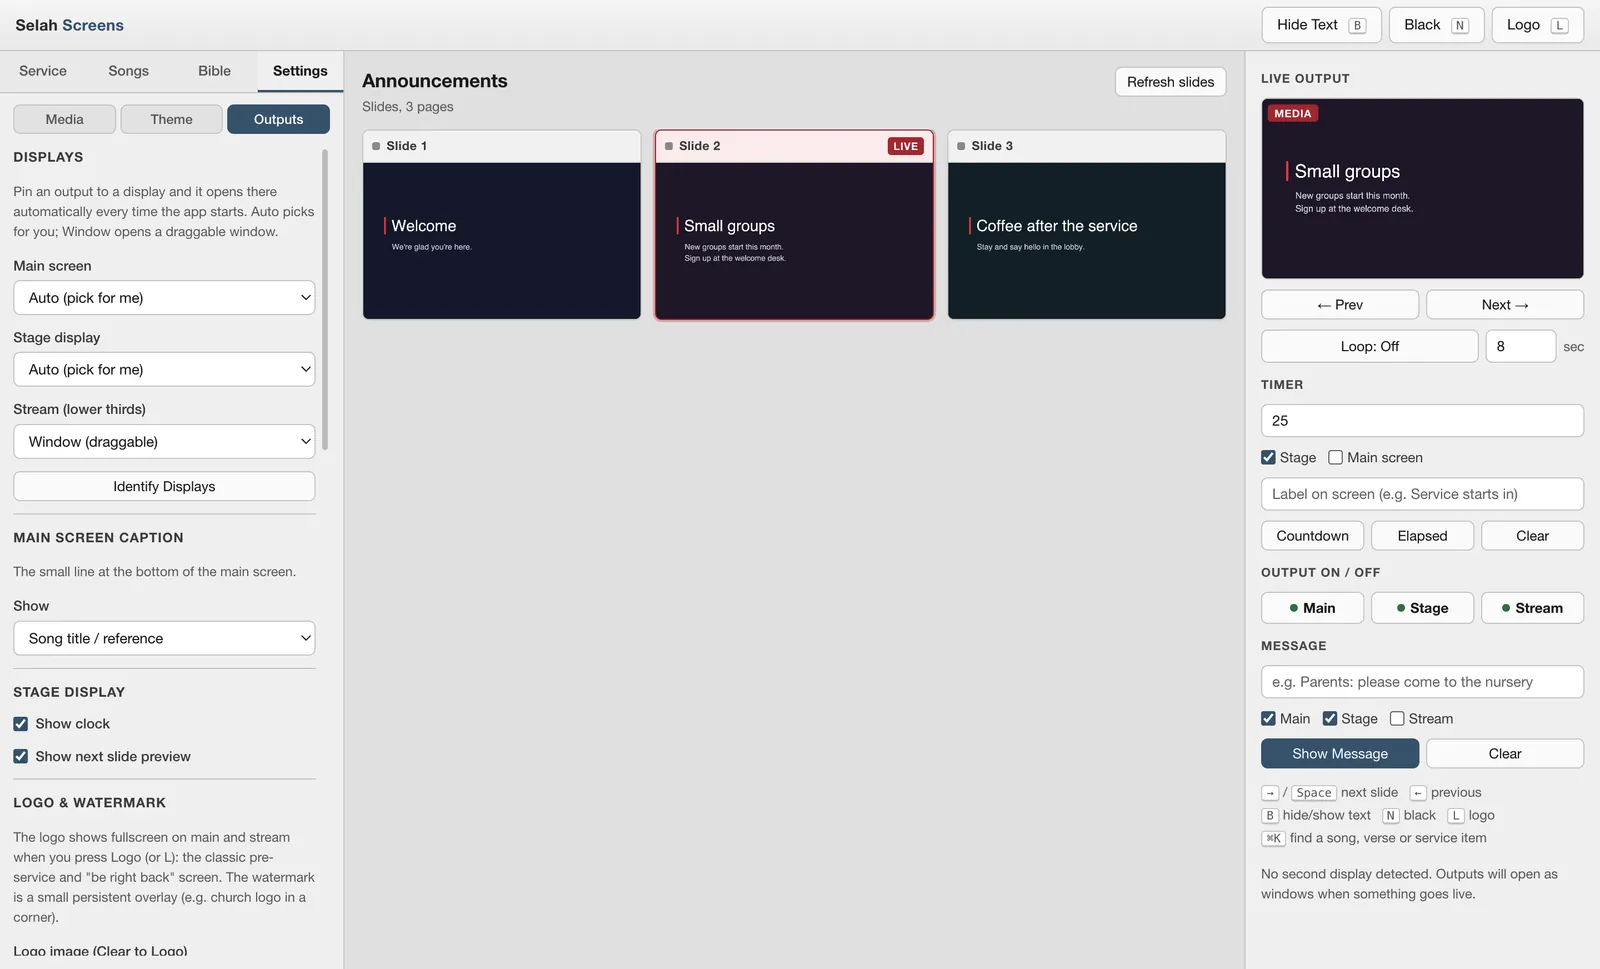Click the message text field

click(1422, 682)
